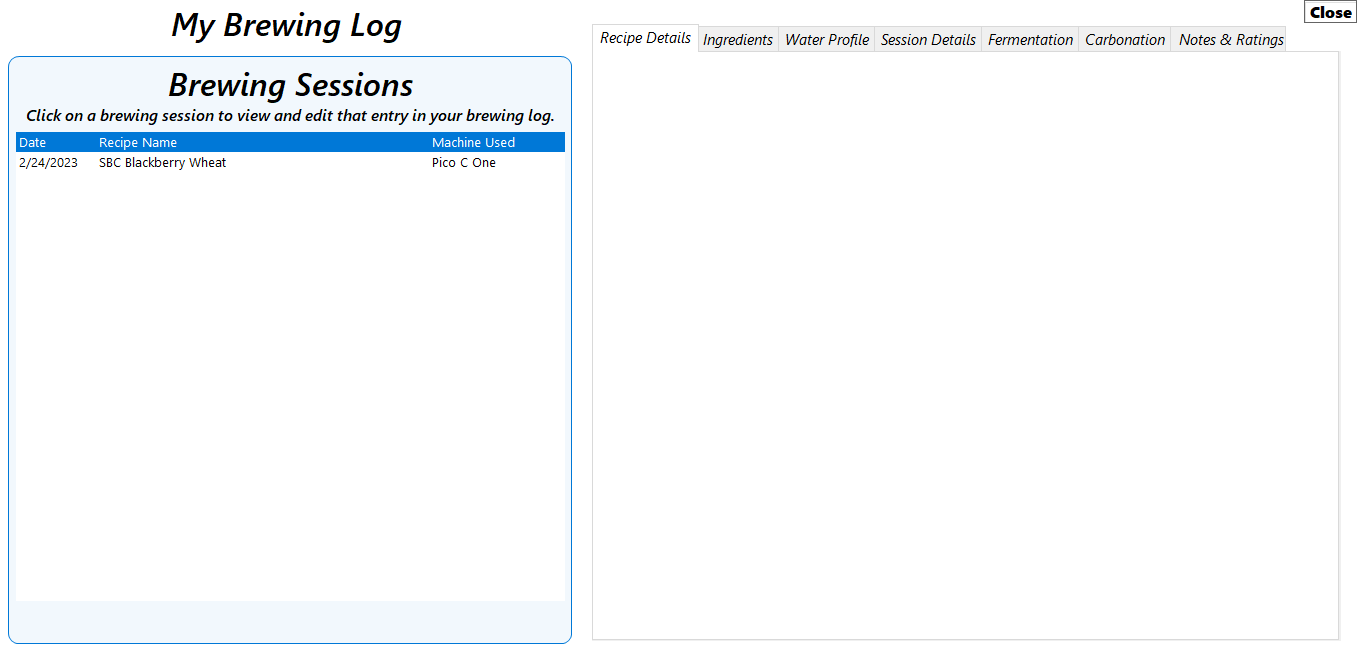This screenshot has width=1358, height=654.
Task: Click inside the empty Recipe Details panel
Action: 965,340
